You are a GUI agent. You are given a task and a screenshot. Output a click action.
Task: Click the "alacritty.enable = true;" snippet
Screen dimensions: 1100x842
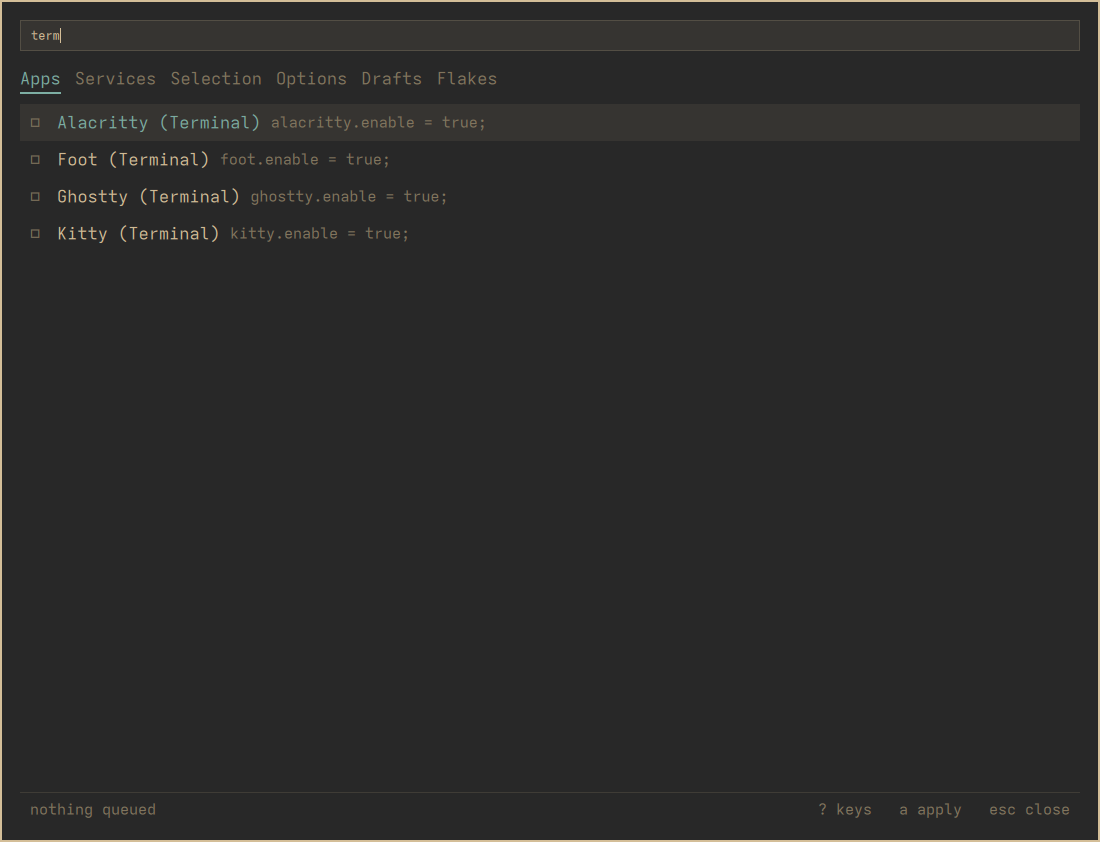[x=378, y=123]
